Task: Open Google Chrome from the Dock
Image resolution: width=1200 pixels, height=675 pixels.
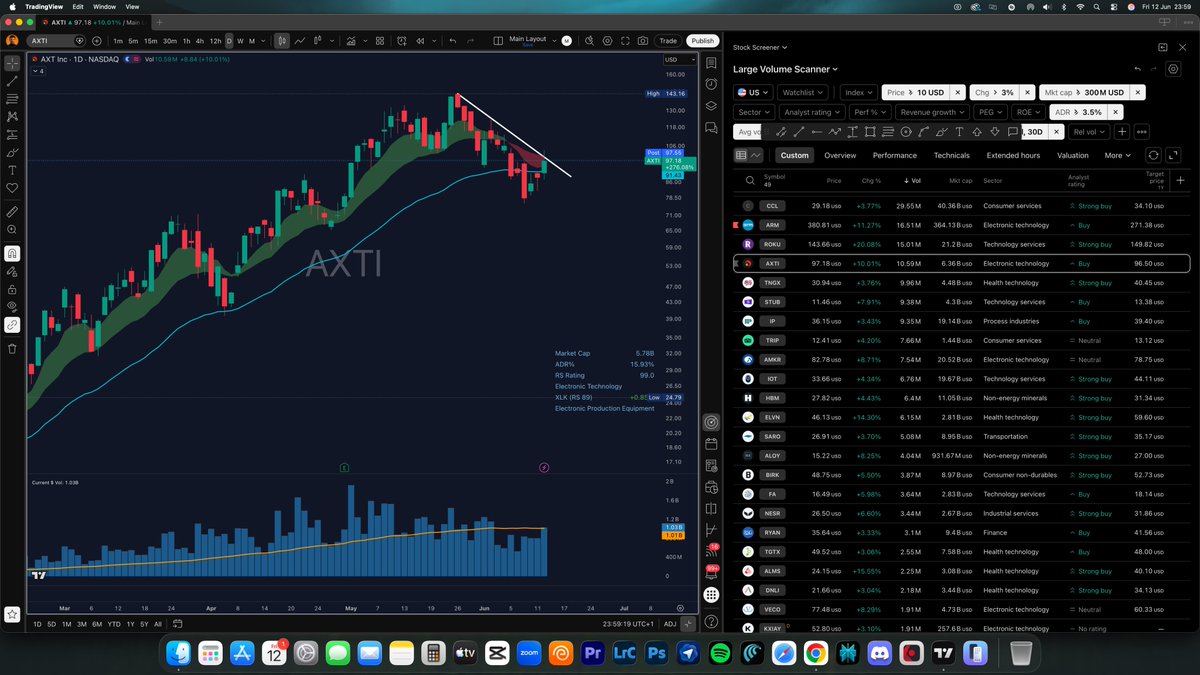Action: click(x=816, y=653)
